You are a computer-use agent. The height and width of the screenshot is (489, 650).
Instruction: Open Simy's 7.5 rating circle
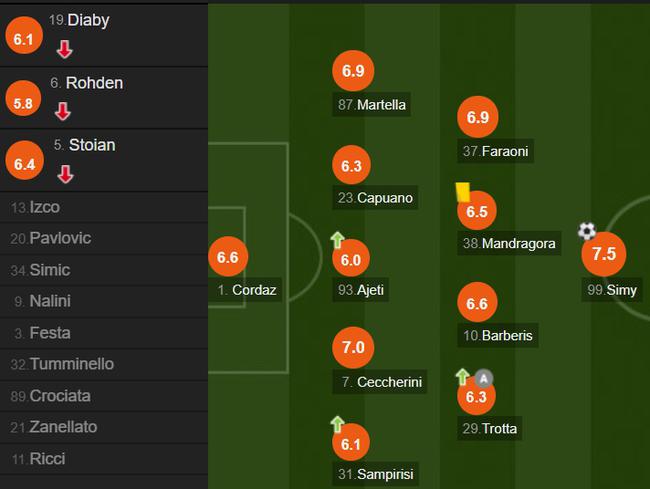click(604, 254)
